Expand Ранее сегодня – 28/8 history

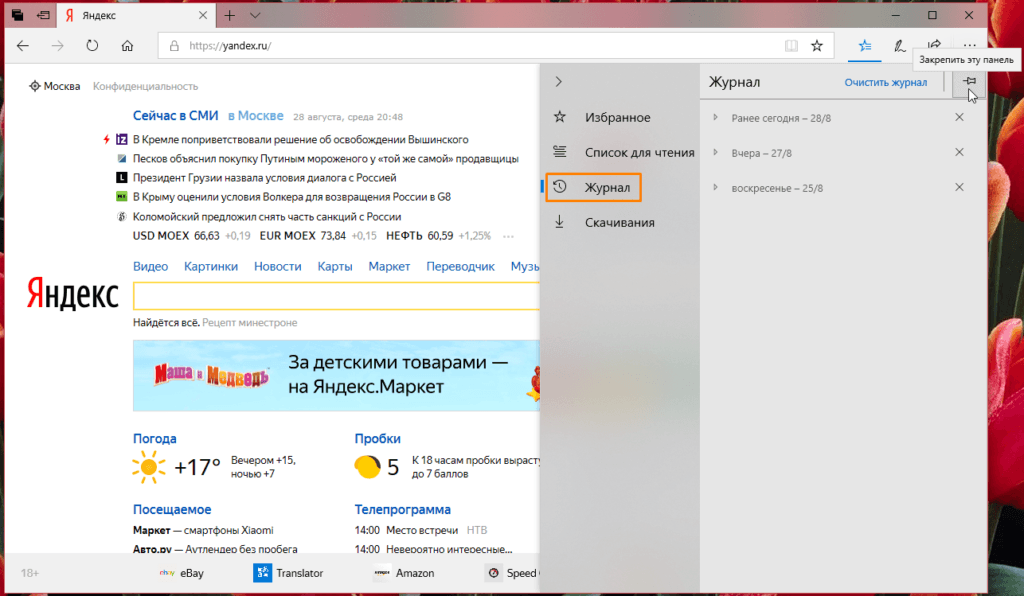click(x=715, y=118)
